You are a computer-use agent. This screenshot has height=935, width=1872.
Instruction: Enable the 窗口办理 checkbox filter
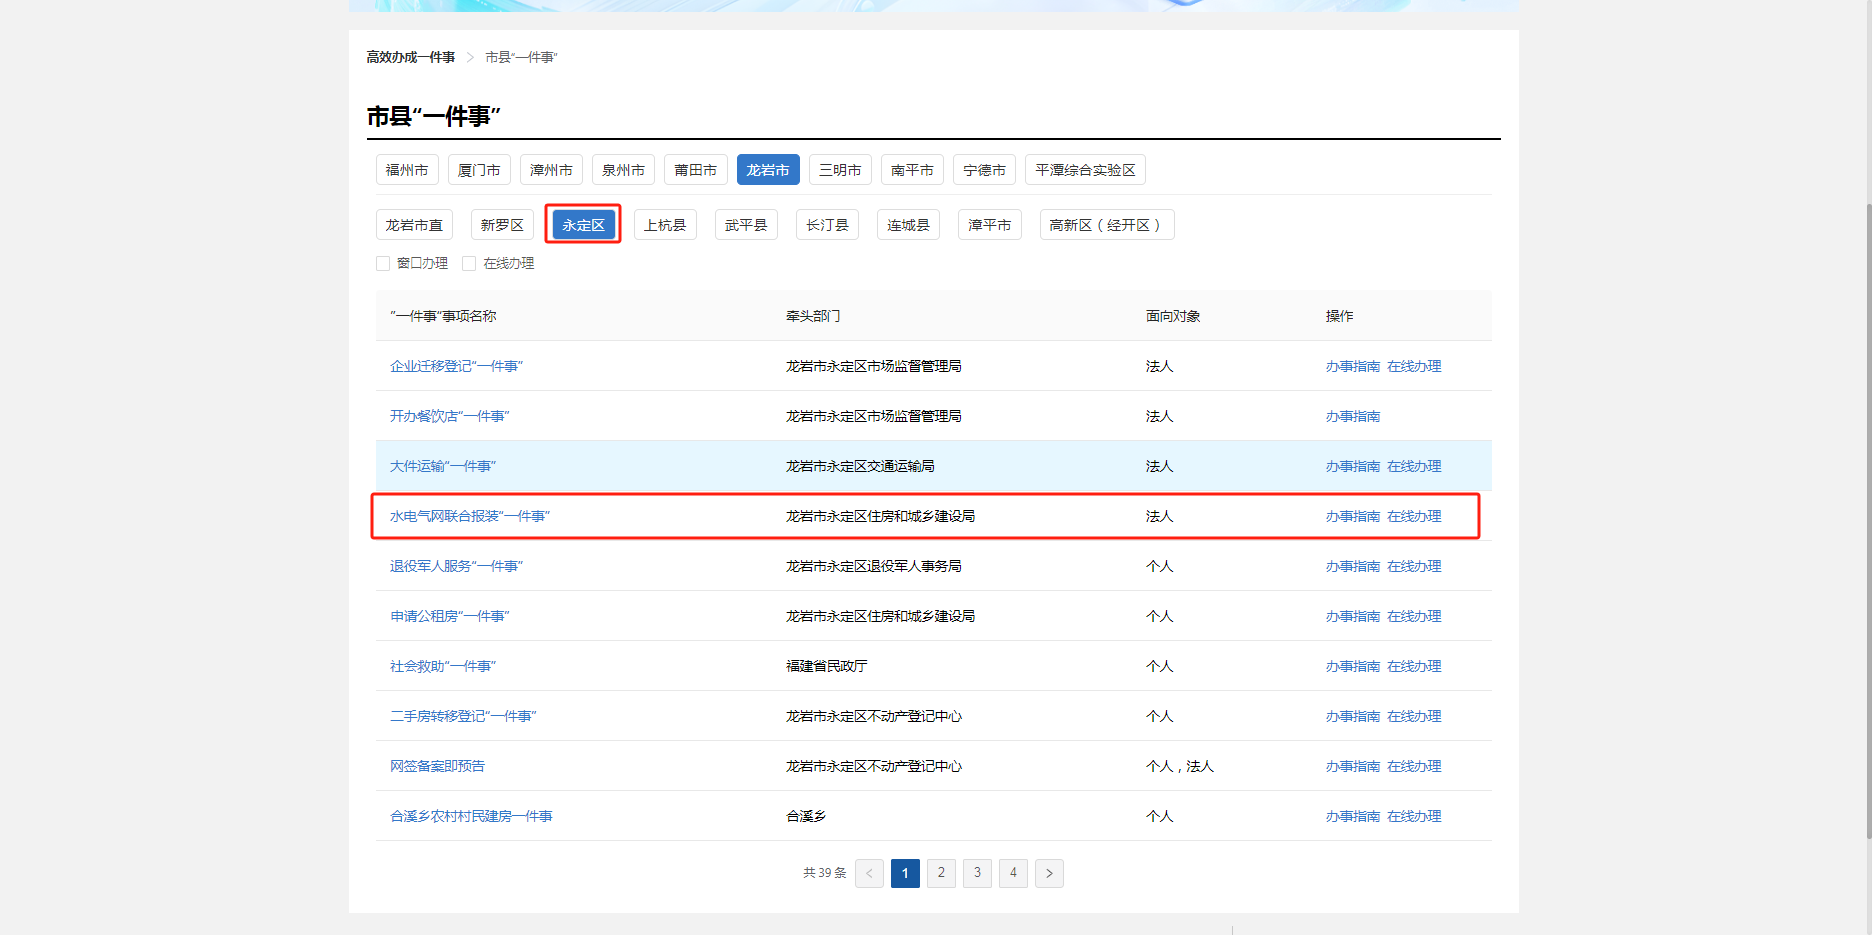[383, 264]
